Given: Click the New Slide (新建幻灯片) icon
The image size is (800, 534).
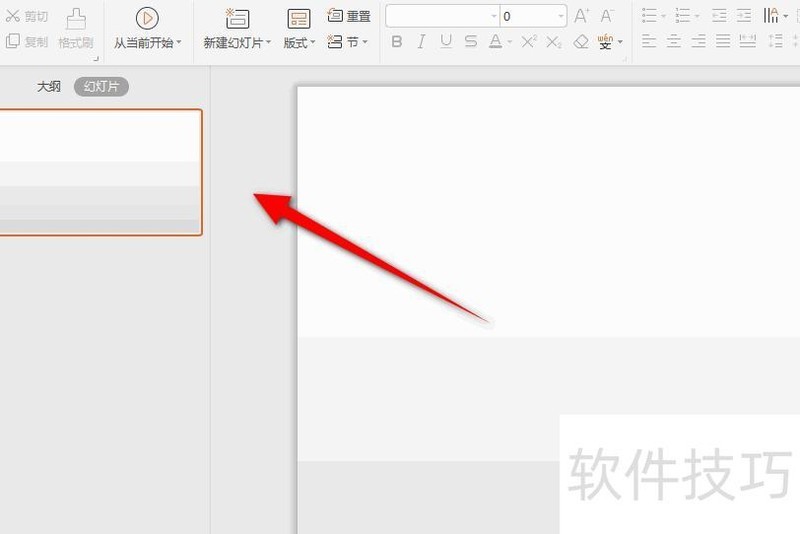Looking at the screenshot, I should coord(237,18).
